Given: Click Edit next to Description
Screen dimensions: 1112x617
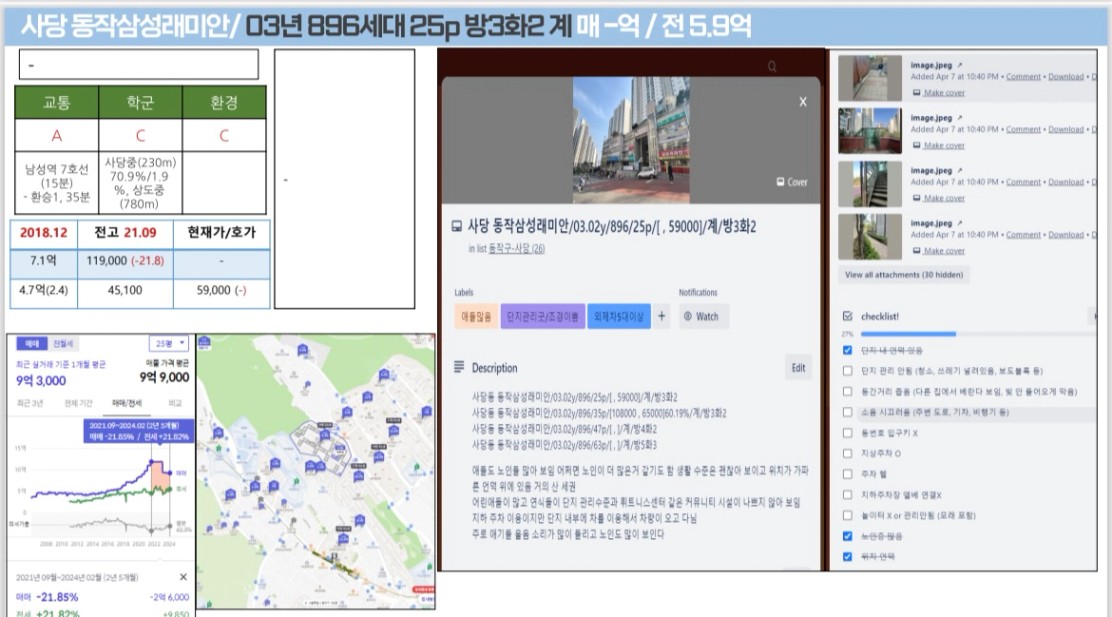Looking at the screenshot, I should 799,367.
